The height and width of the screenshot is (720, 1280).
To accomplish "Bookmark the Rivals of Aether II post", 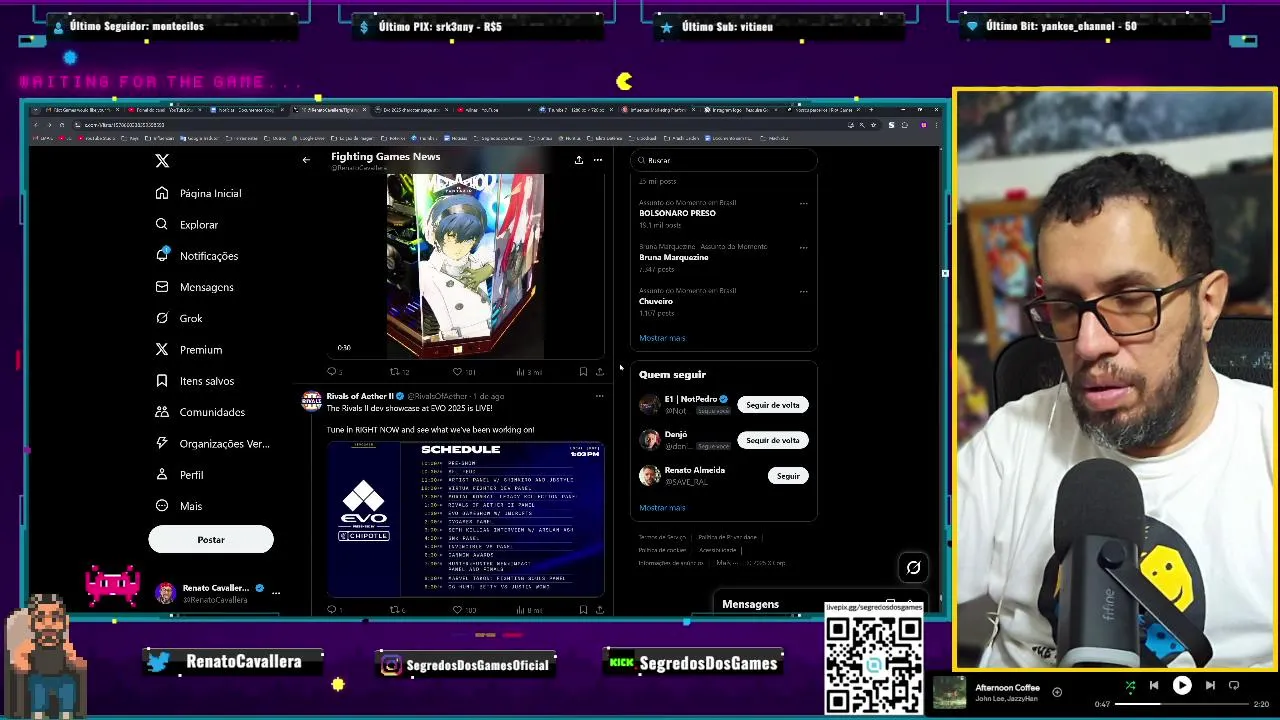I will (583, 609).
